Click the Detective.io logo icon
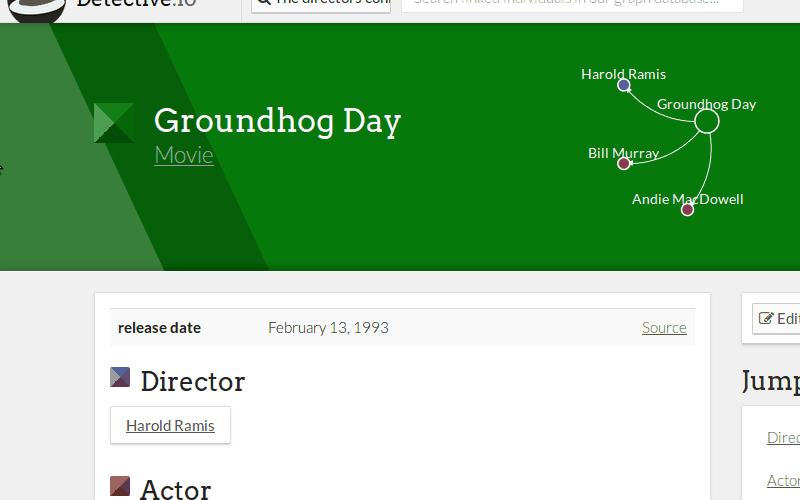This screenshot has height=500, width=800. [36, 9]
